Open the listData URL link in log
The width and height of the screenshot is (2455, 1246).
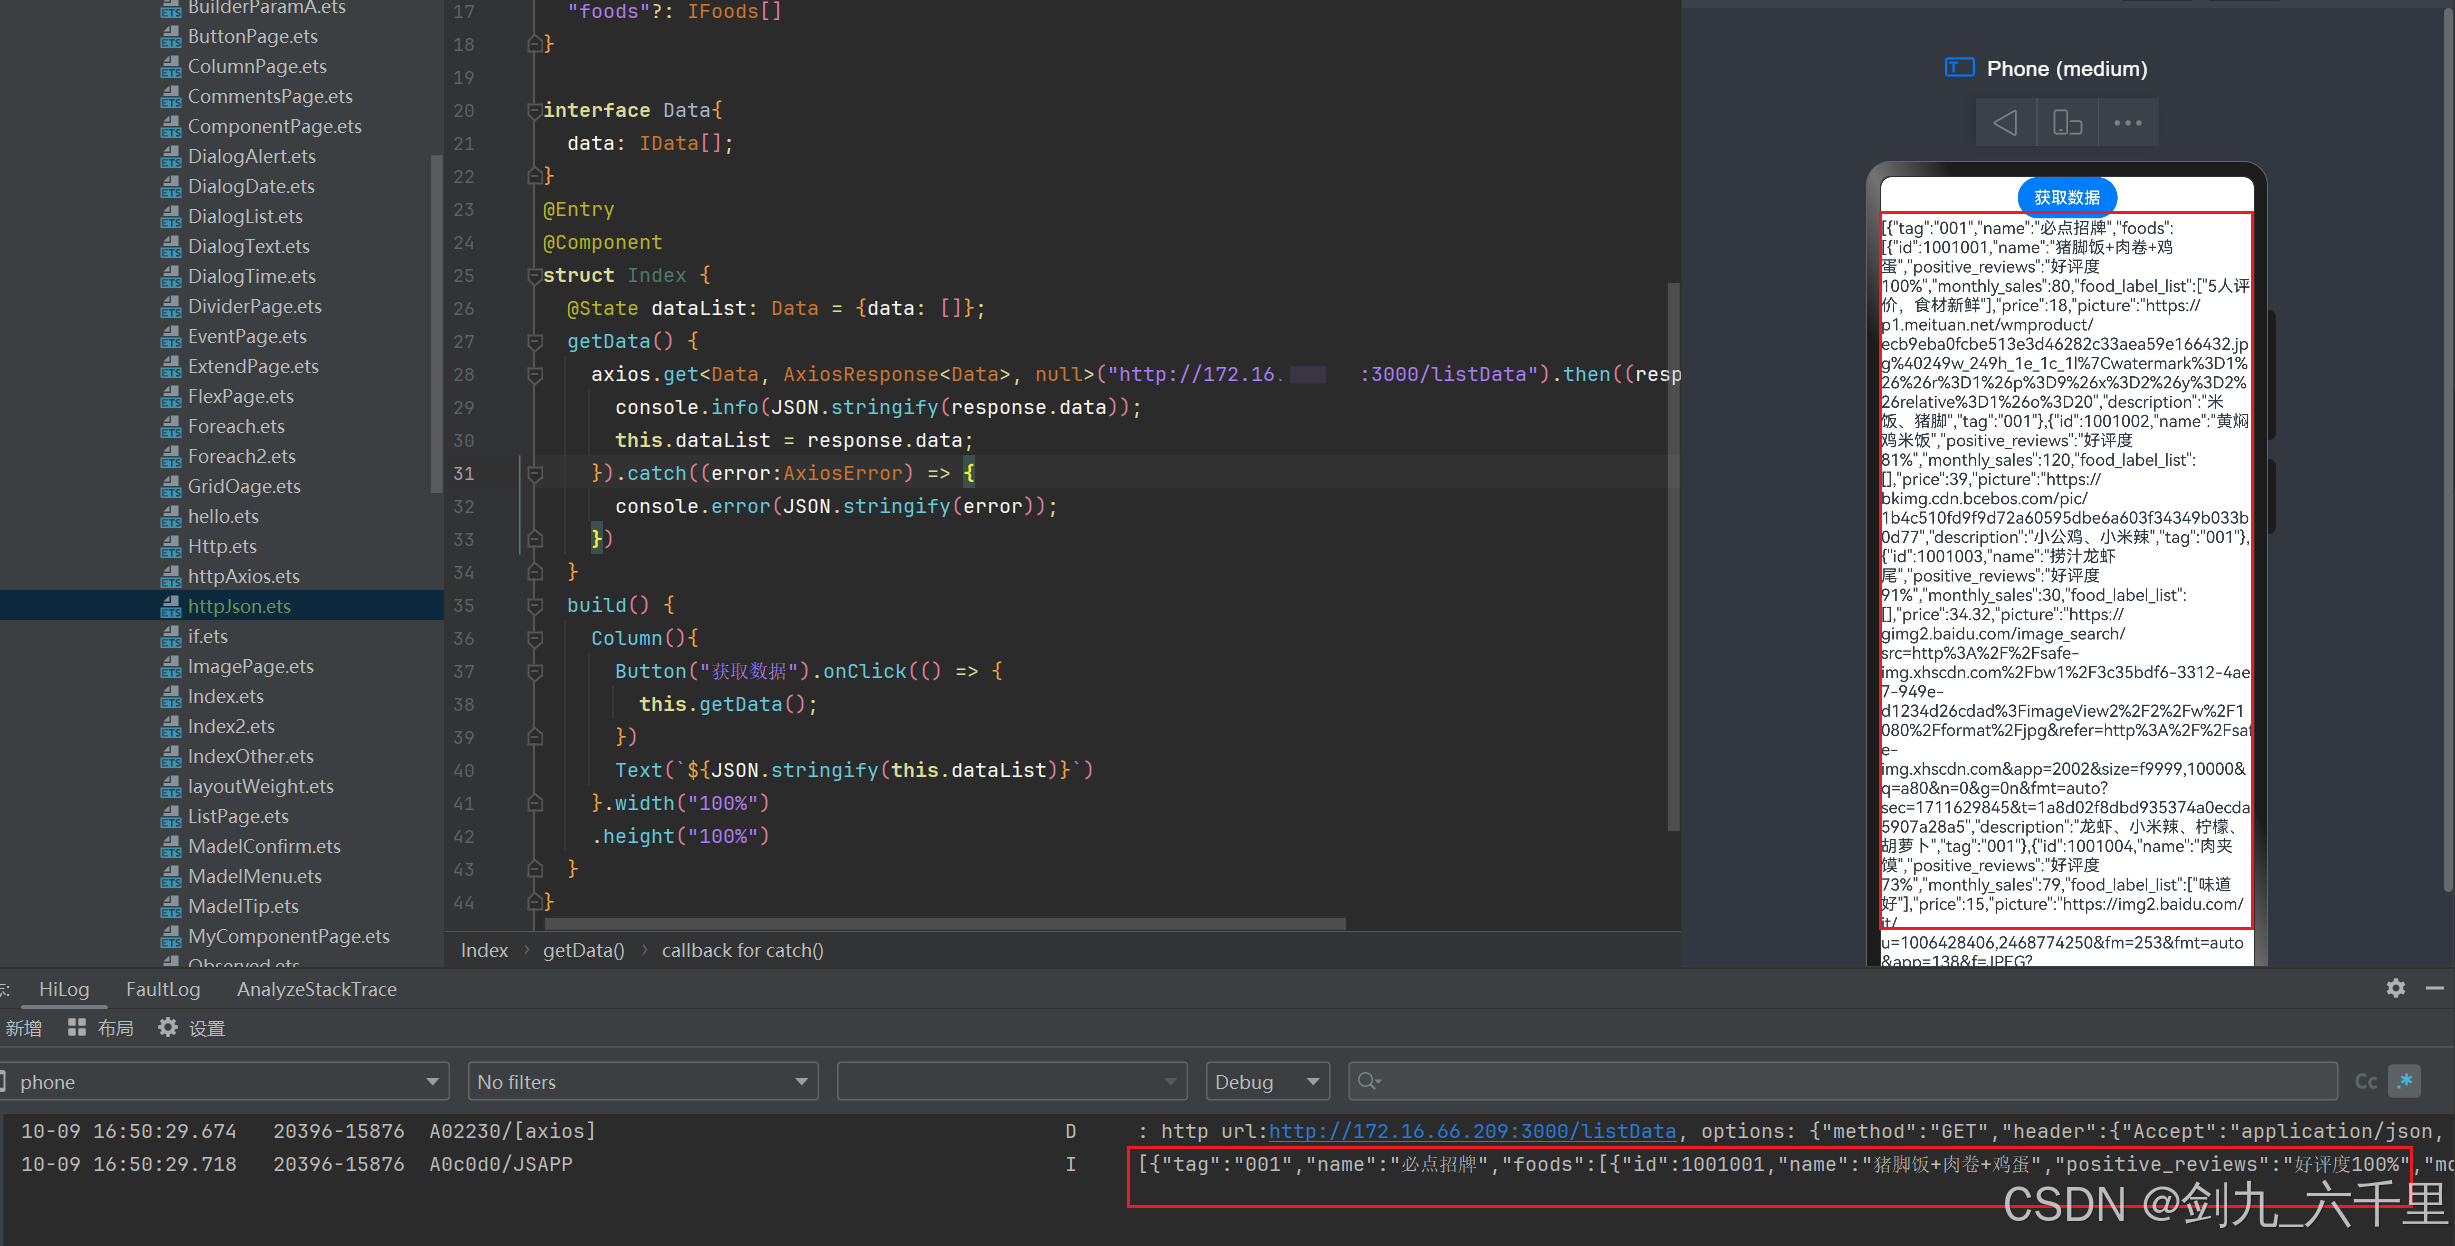pyautogui.click(x=1471, y=1131)
